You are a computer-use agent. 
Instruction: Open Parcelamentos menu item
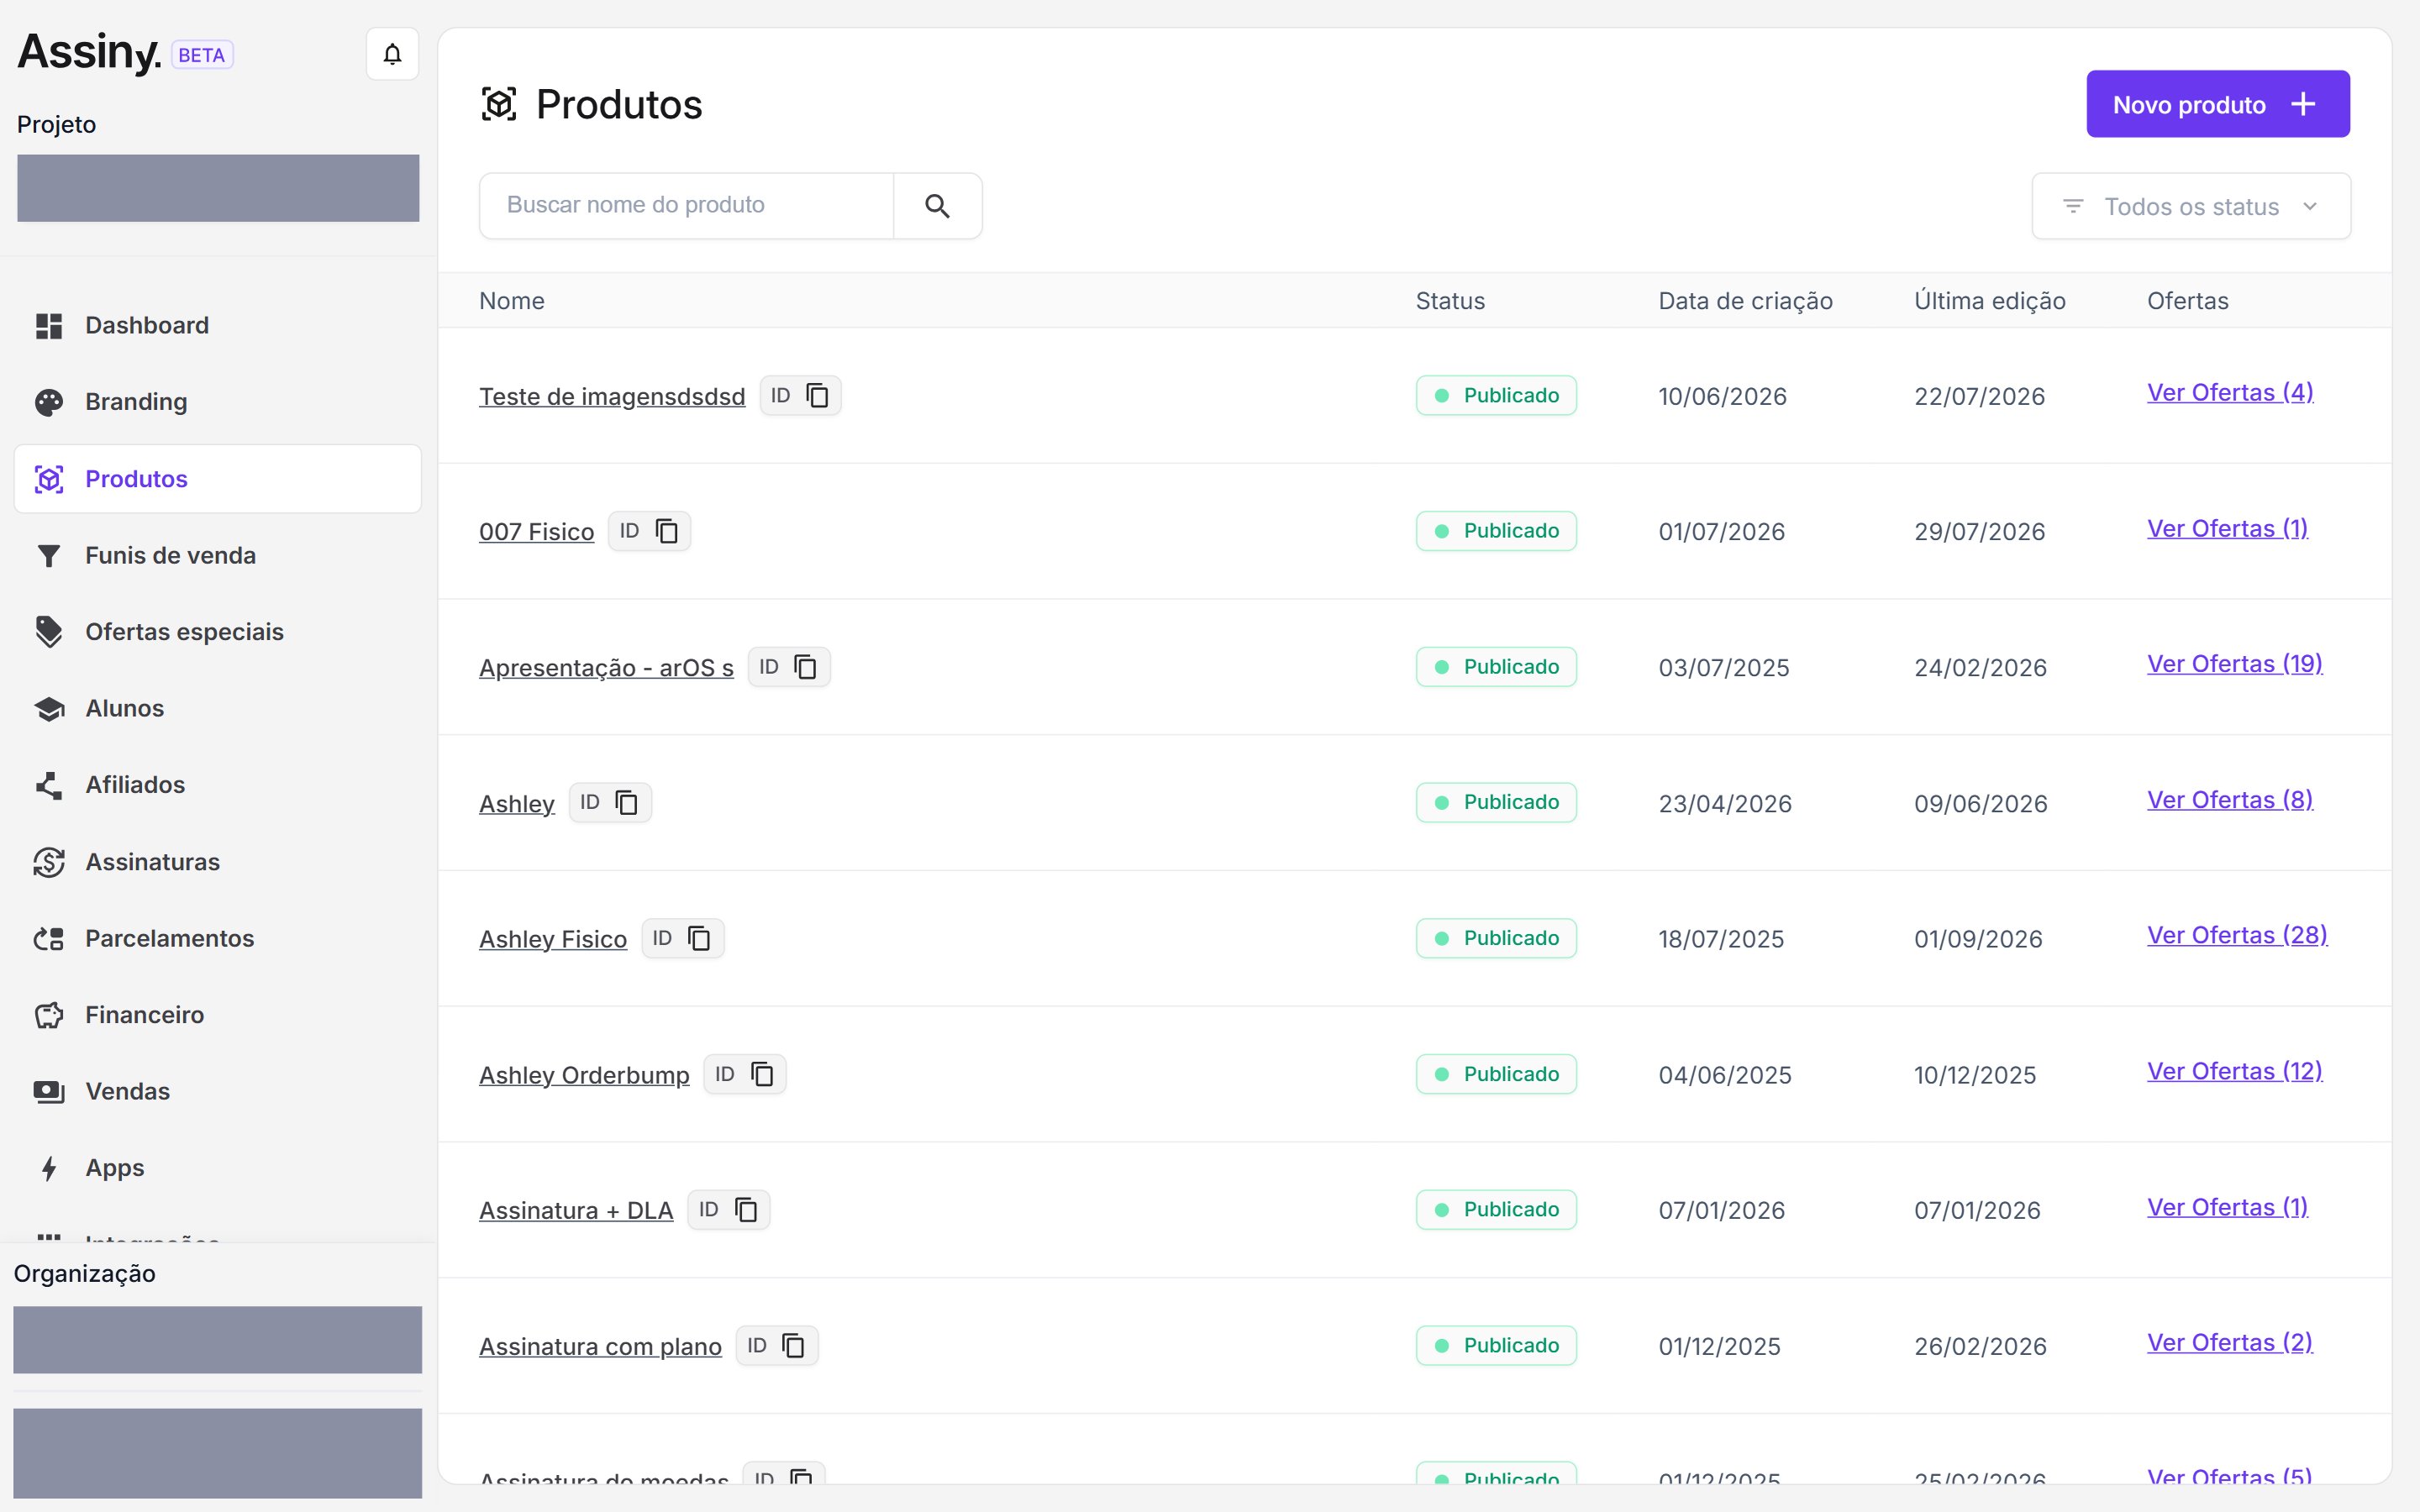coord(217,939)
